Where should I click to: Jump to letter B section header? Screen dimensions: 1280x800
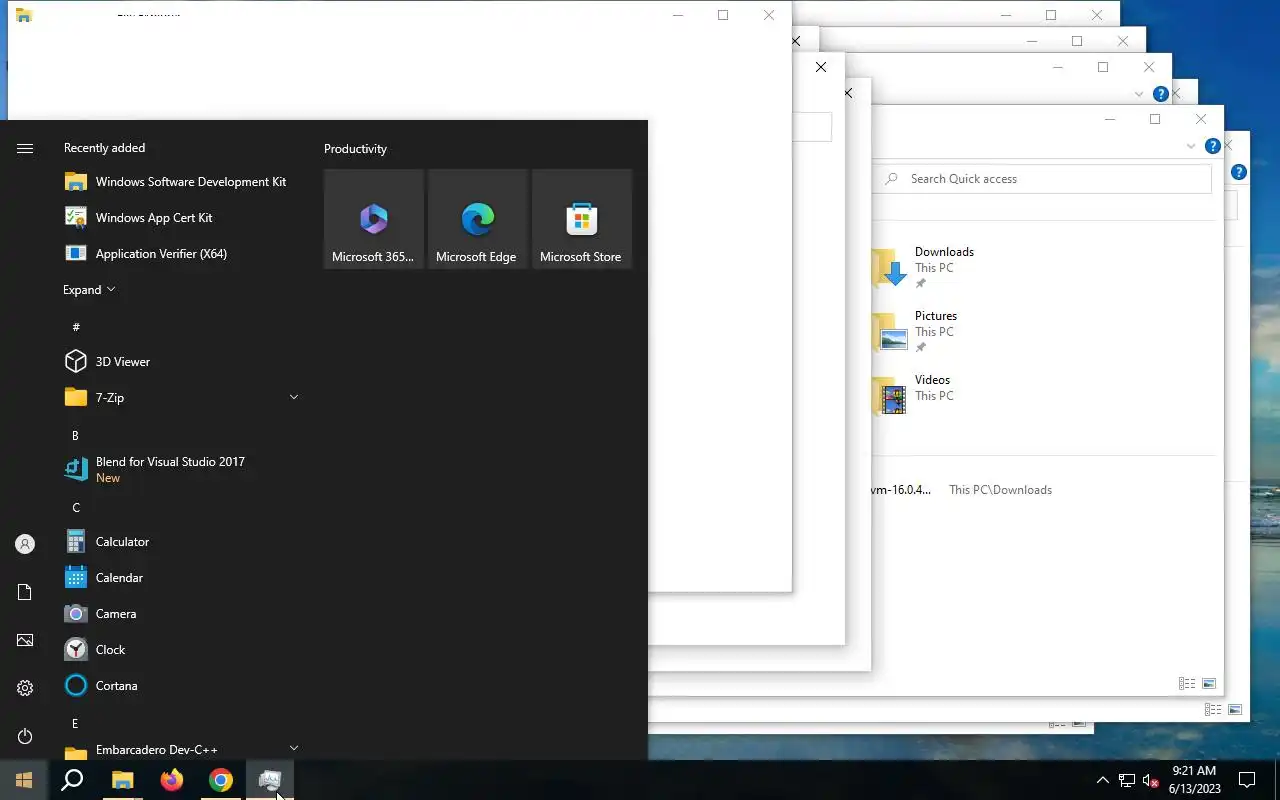(x=76, y=436)
